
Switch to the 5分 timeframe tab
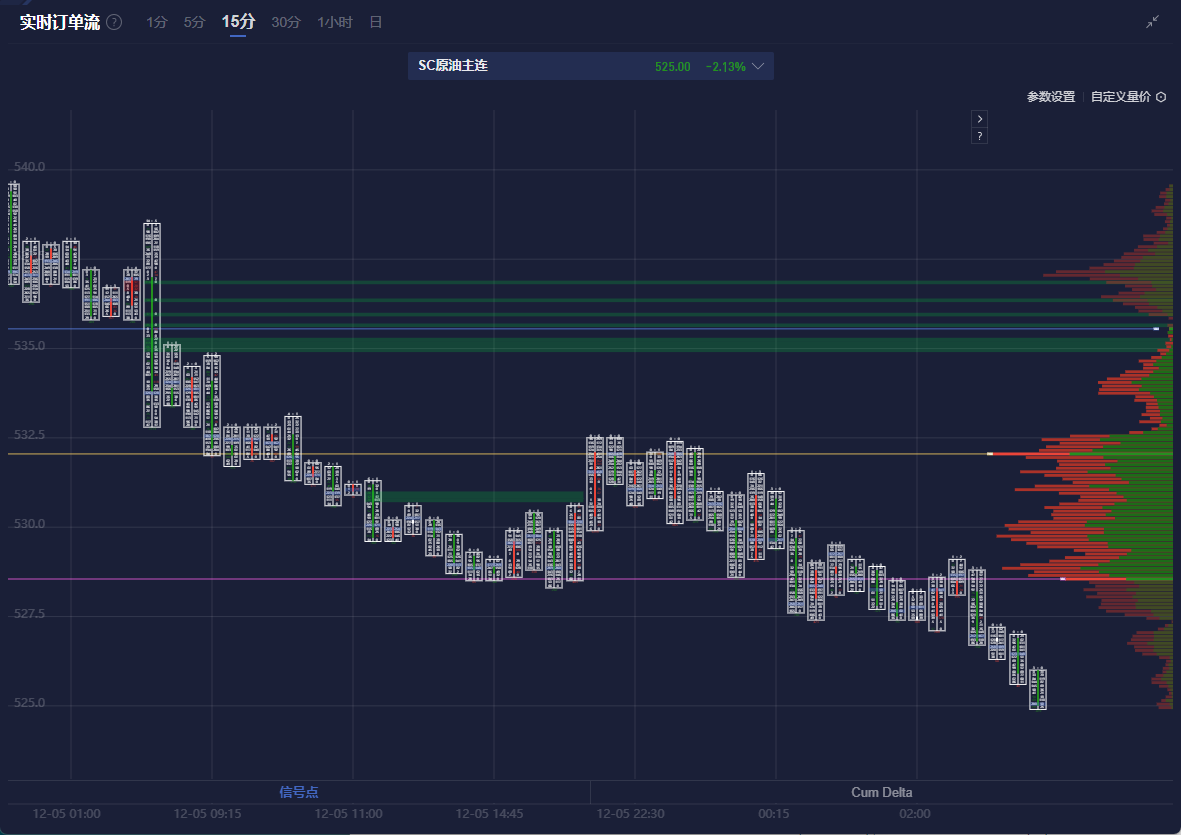(194, 23)
